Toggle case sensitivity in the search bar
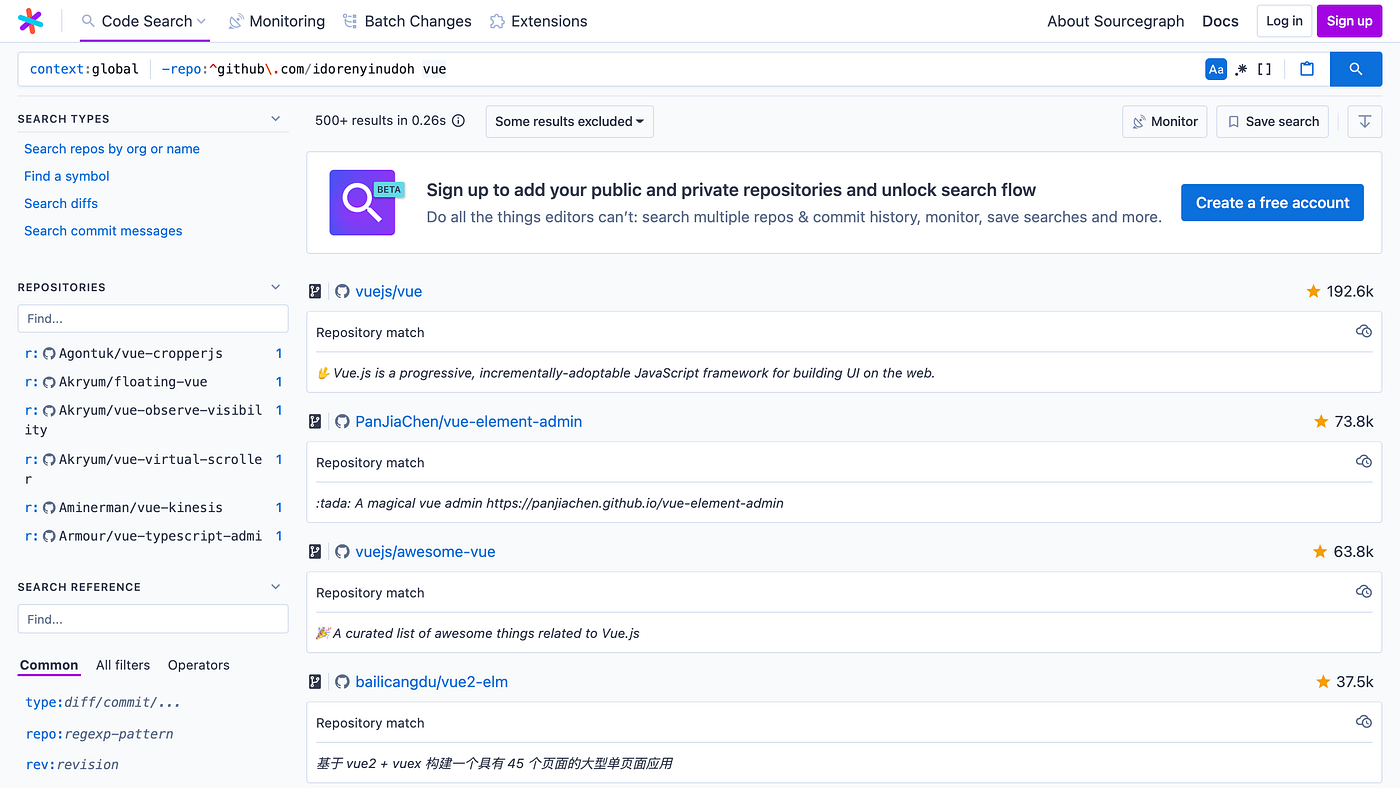 [1216, 69]
